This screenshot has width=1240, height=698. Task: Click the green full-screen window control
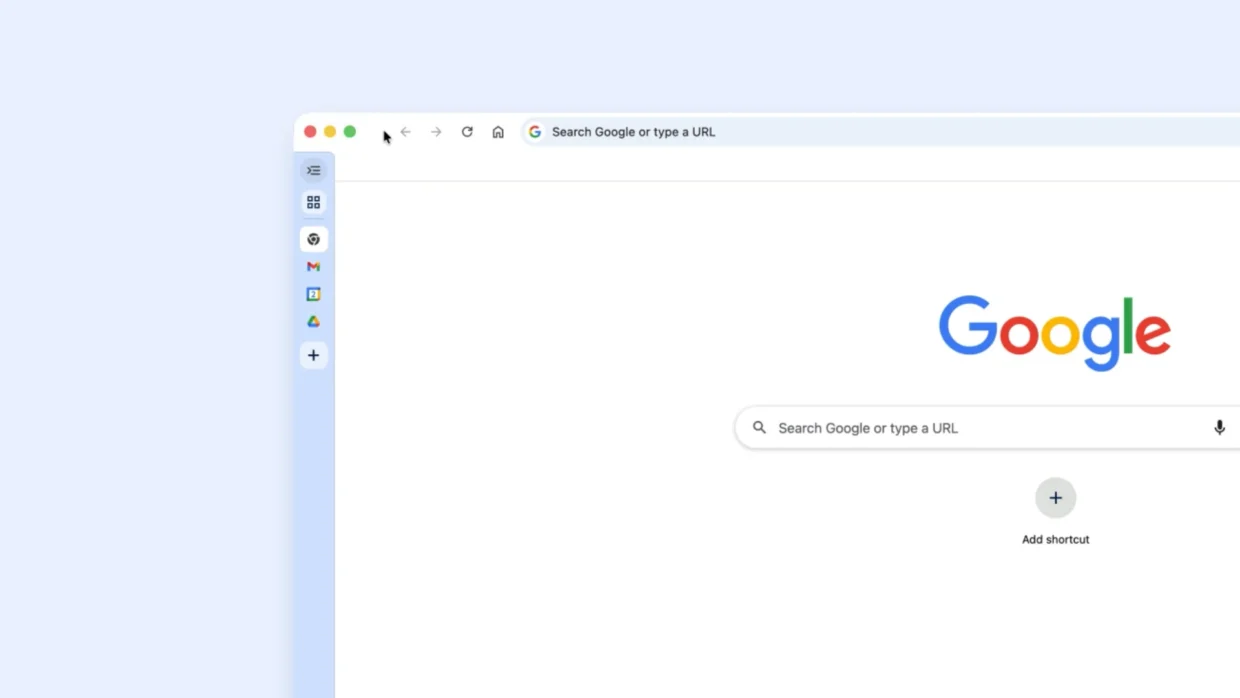349,131
